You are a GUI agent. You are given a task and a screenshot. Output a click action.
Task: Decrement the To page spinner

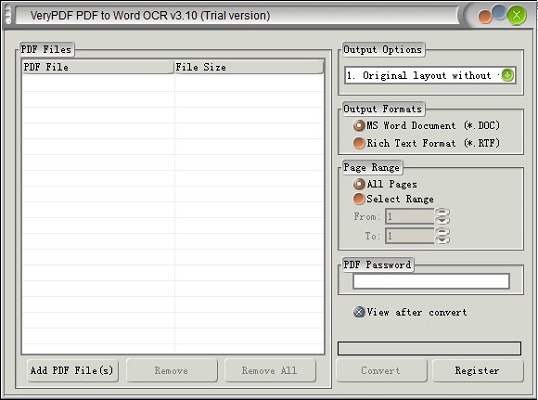(443, 240)
